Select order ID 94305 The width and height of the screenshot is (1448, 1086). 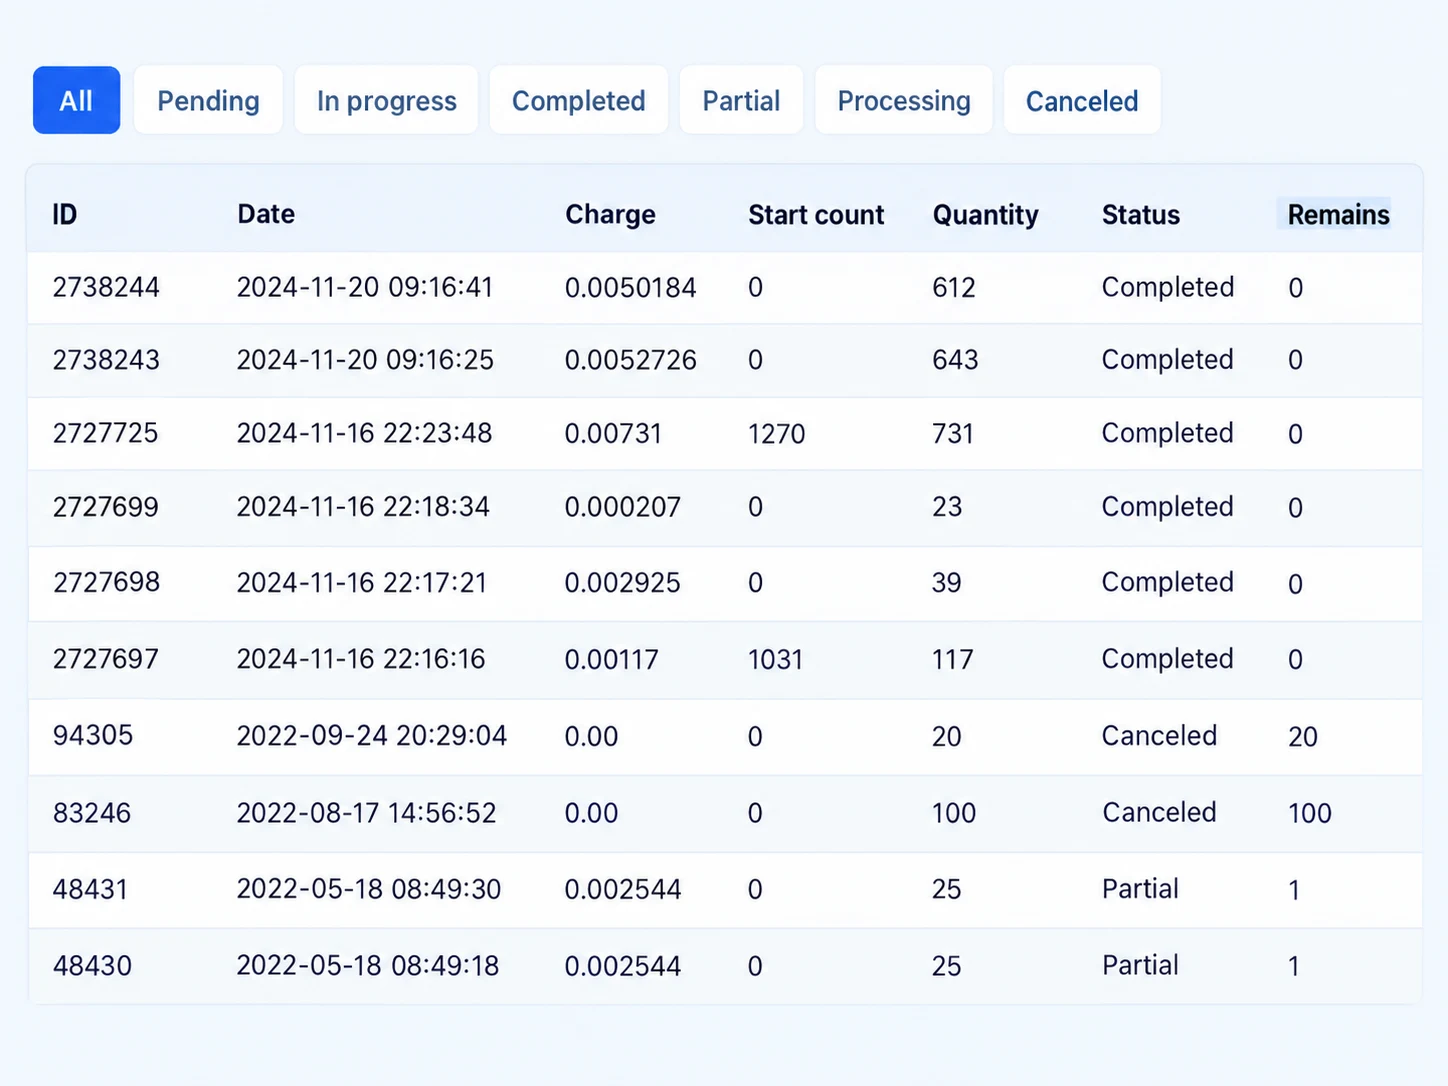(x=92, y=735)
